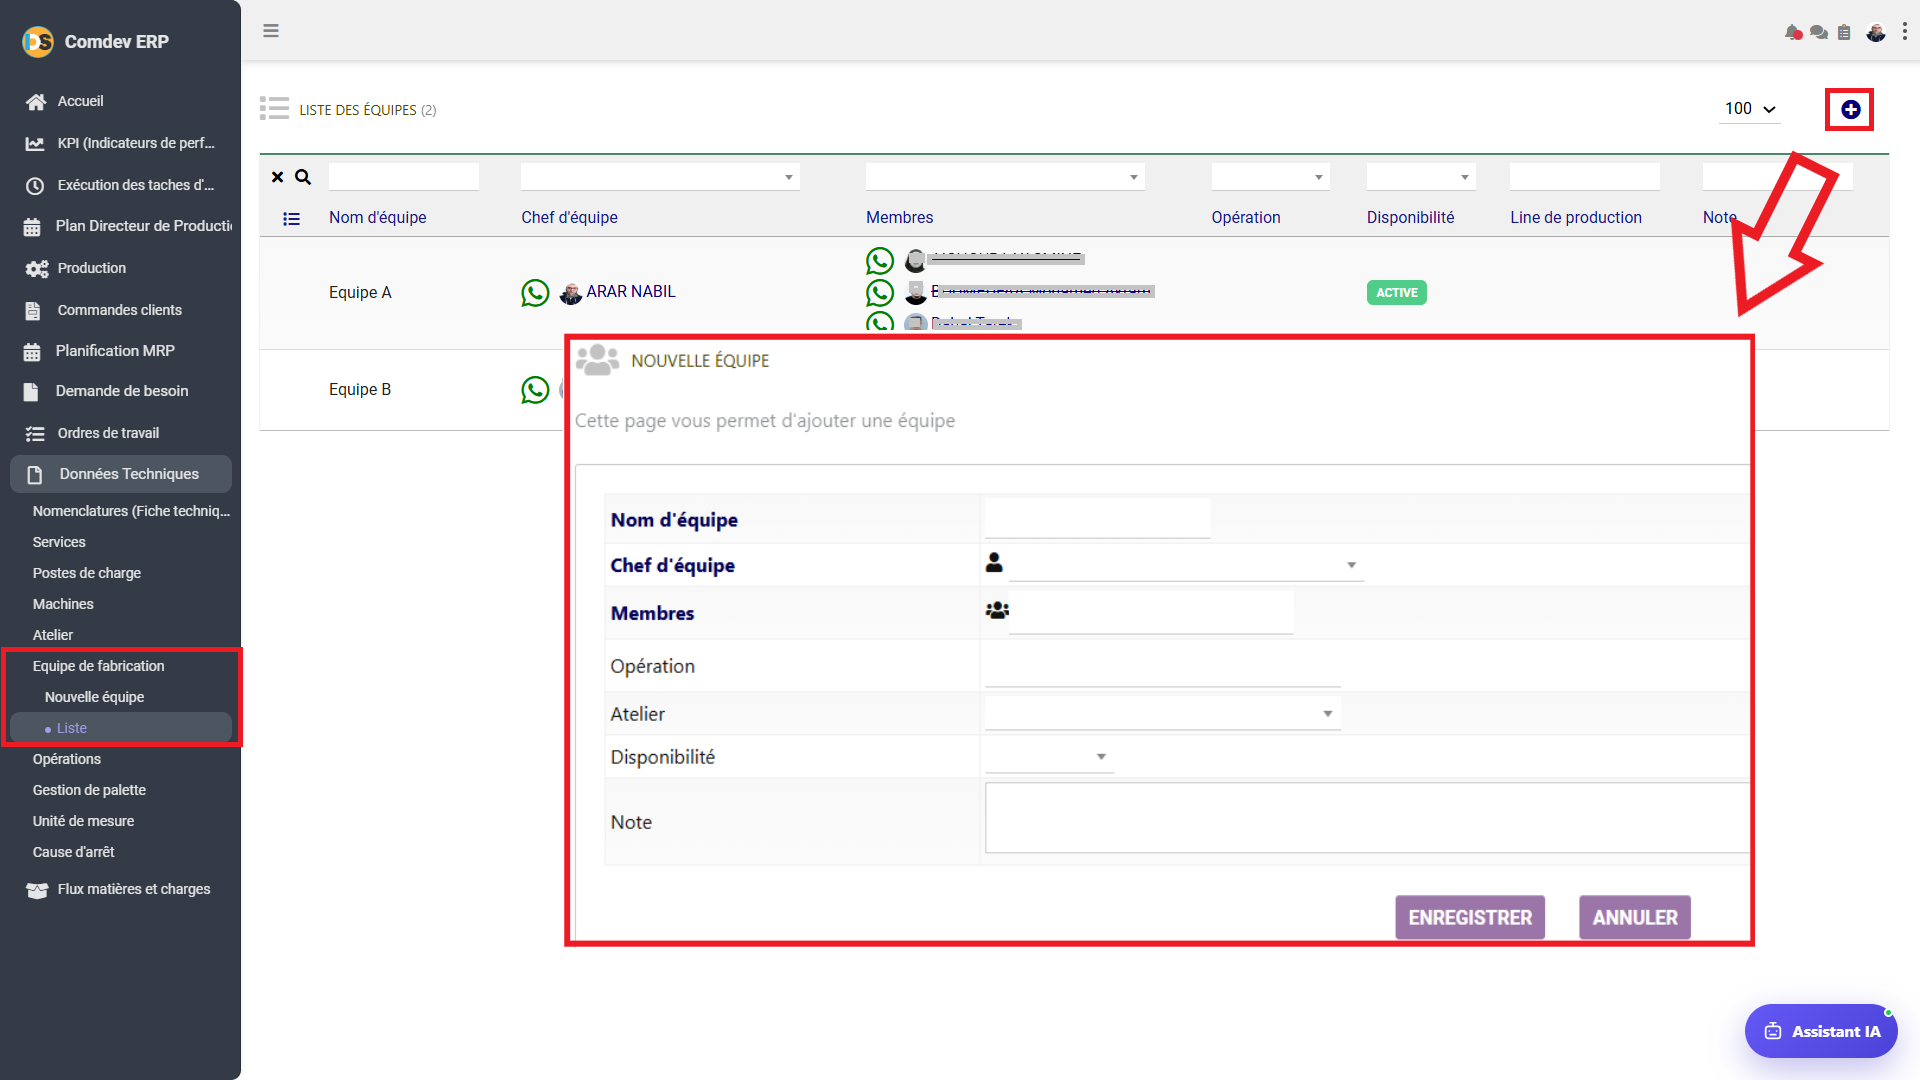Open the Membres filter dropdown

pos(1005,177)
